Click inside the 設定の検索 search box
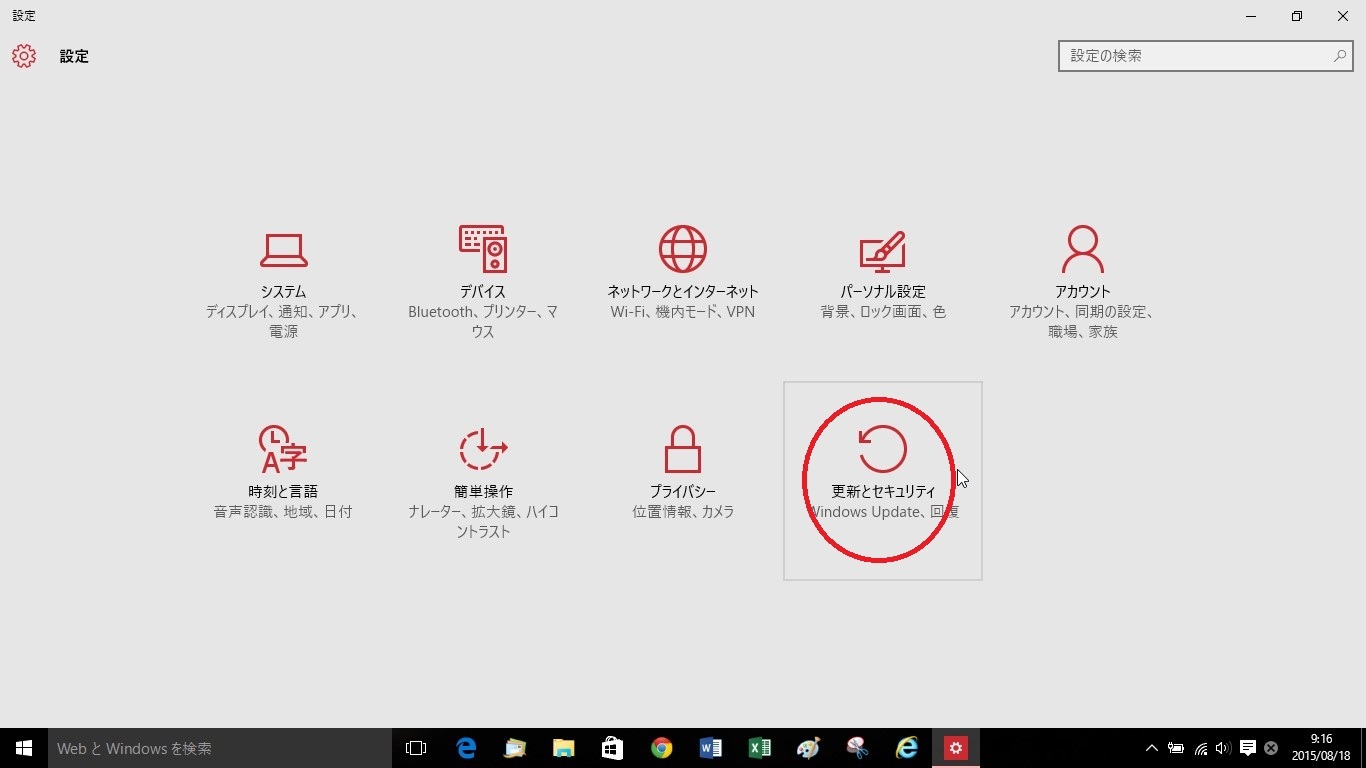This screenshot has width=1366, height=768. point(1206,56)
